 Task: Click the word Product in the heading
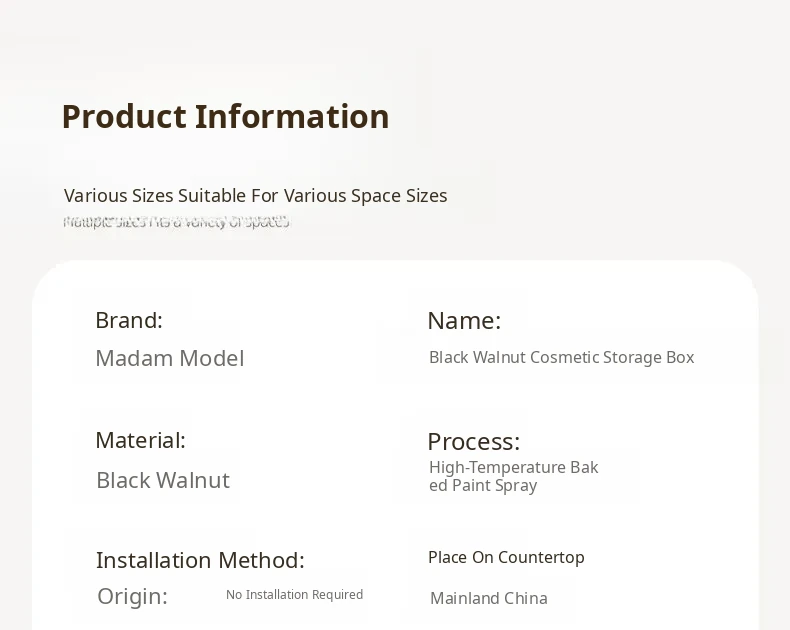pos(124,117)
